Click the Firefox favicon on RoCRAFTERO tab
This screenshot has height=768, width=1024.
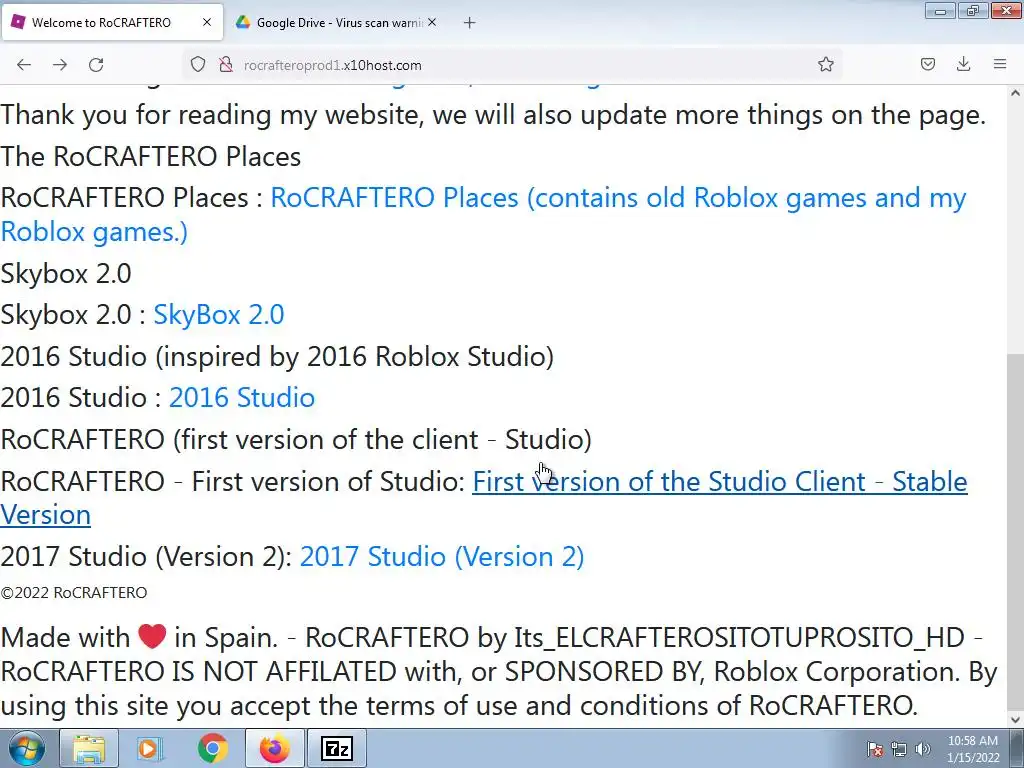18,22
